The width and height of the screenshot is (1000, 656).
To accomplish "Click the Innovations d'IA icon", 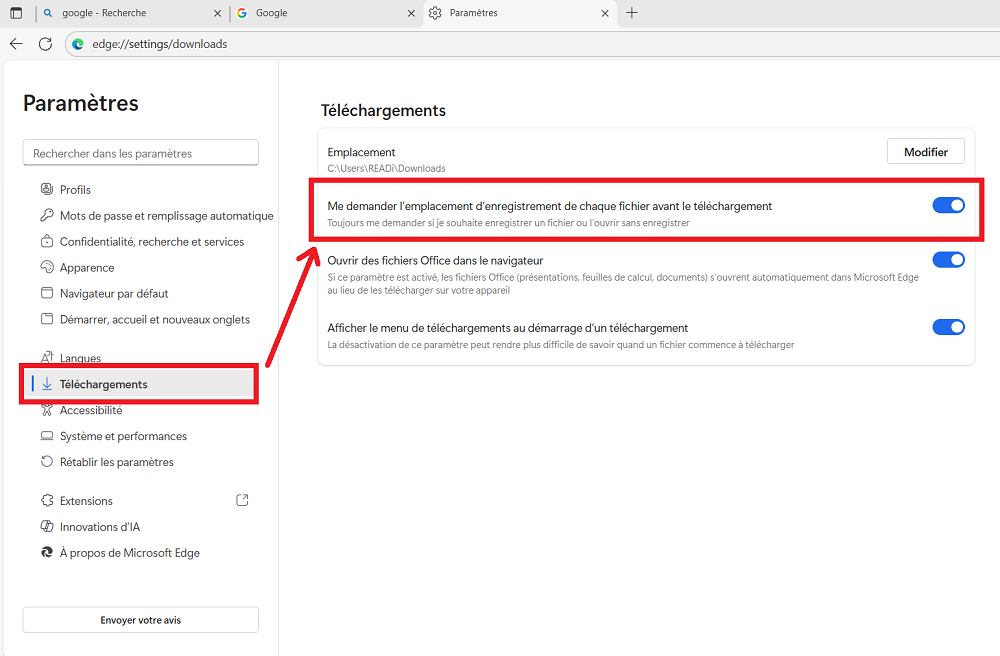I will coord(46,526).
